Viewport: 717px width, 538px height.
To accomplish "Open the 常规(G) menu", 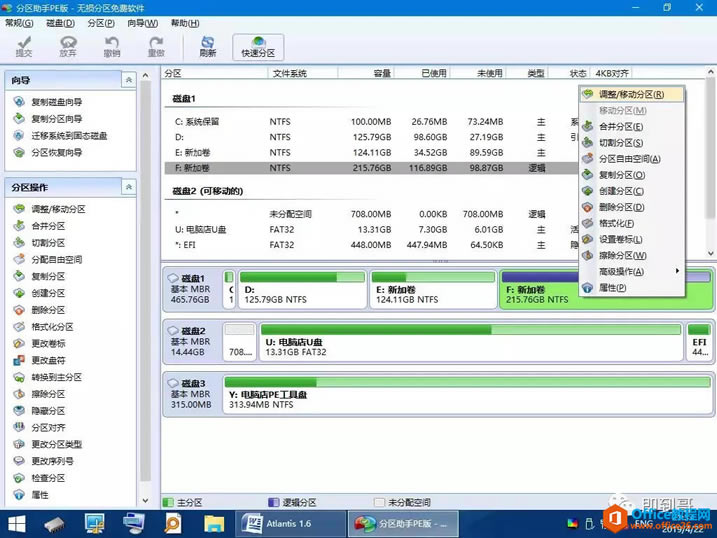I will [19, 23].
